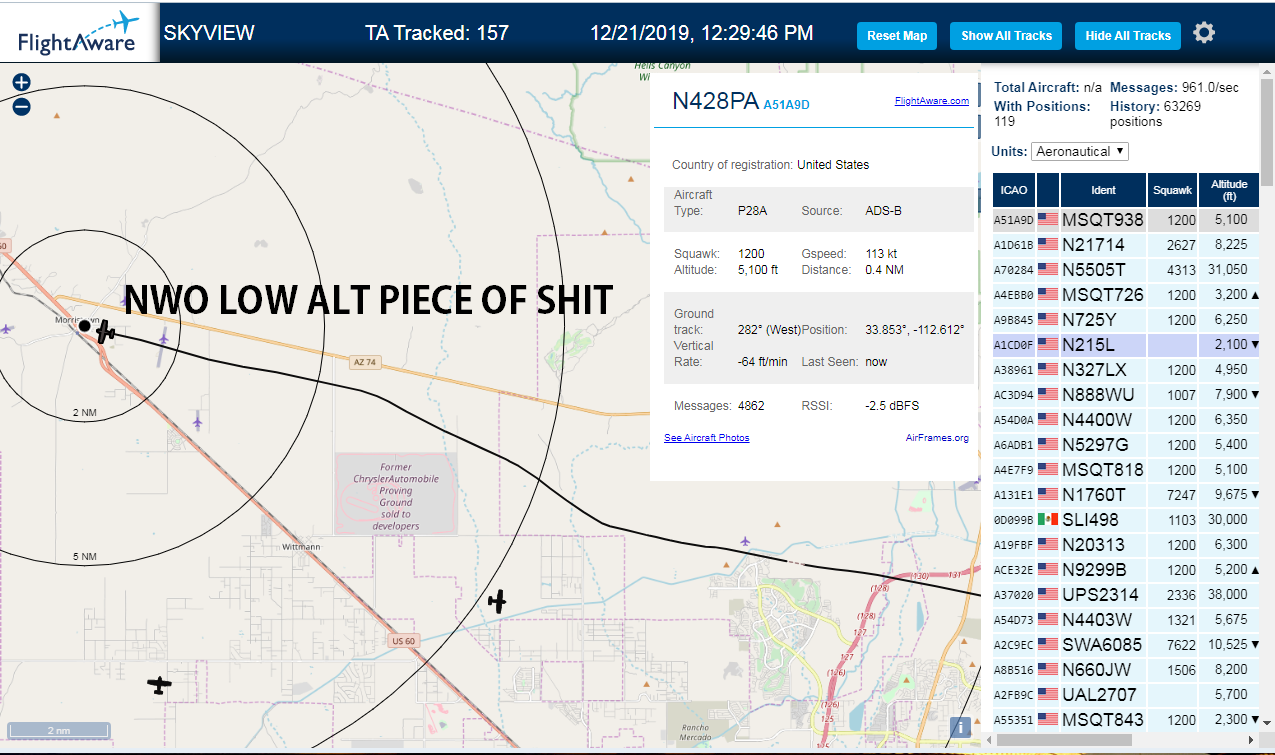Viewport: 1275px width, 755px height.
Task: Sort table by the flag column header
Action: click(1048, 190)
